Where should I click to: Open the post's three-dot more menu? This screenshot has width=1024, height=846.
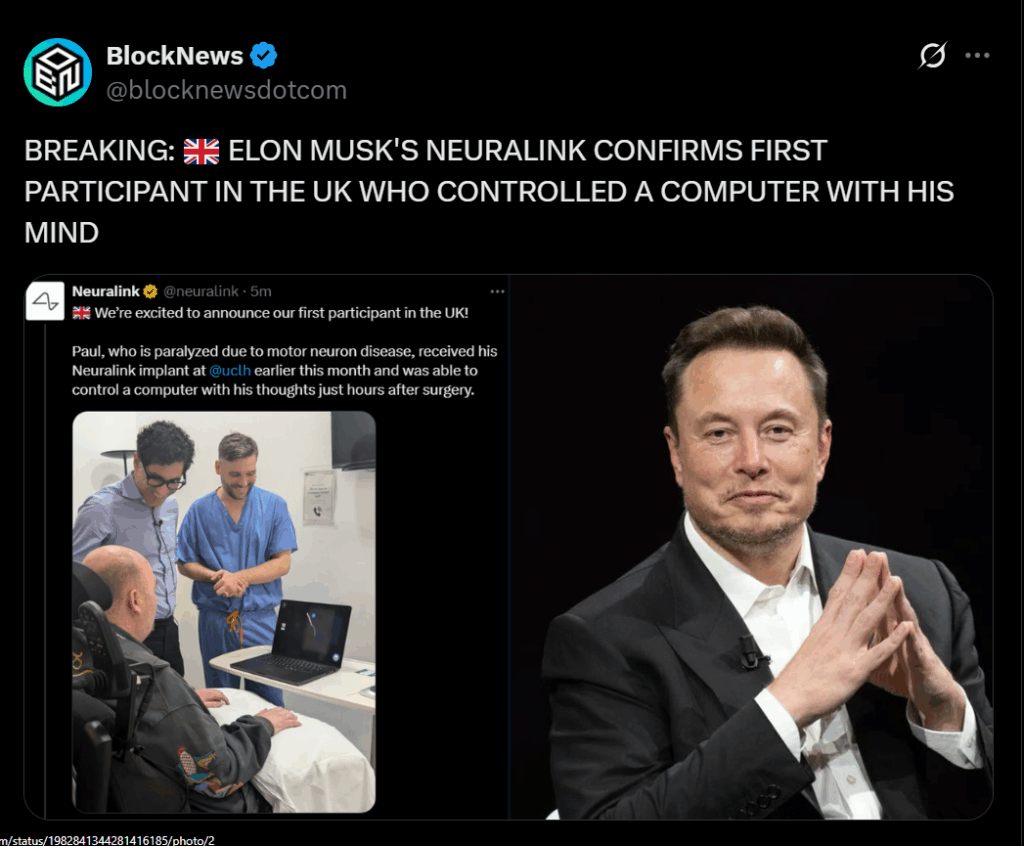(977, 56)
